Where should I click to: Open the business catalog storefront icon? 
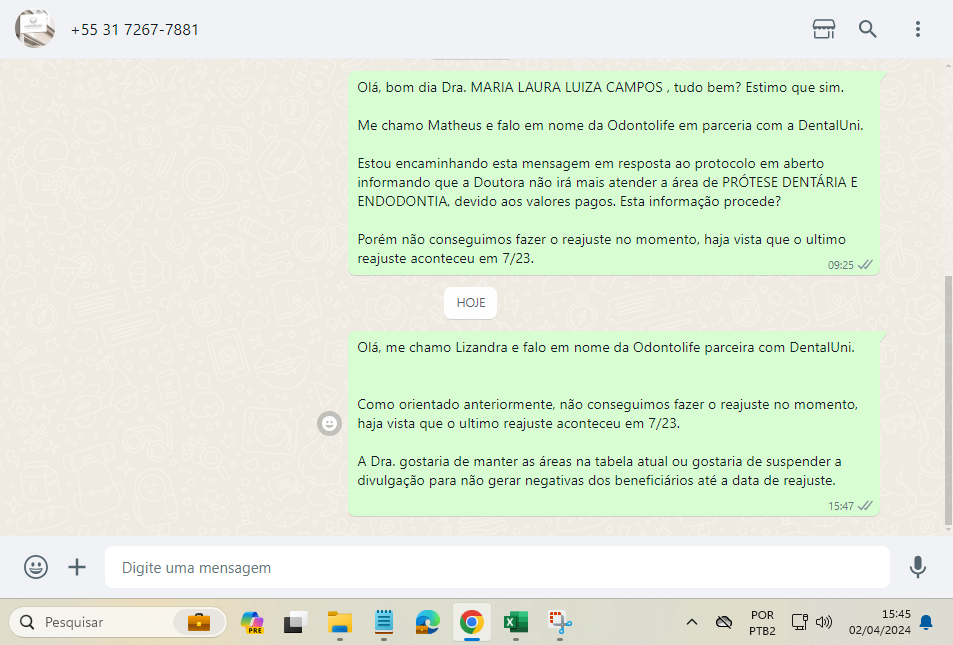point(824,29)
